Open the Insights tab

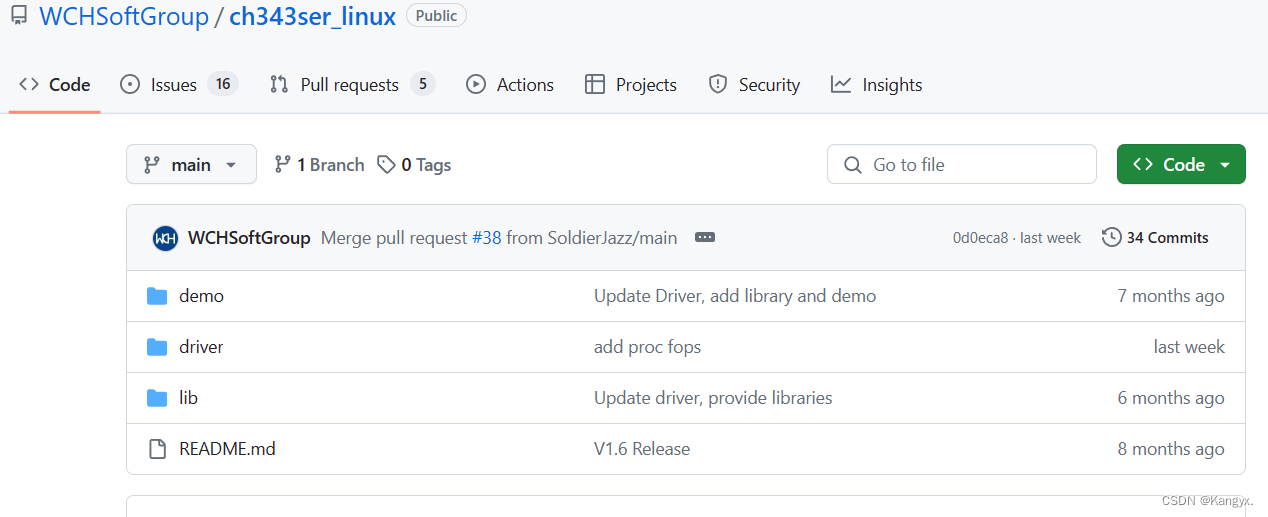(876, 85)
